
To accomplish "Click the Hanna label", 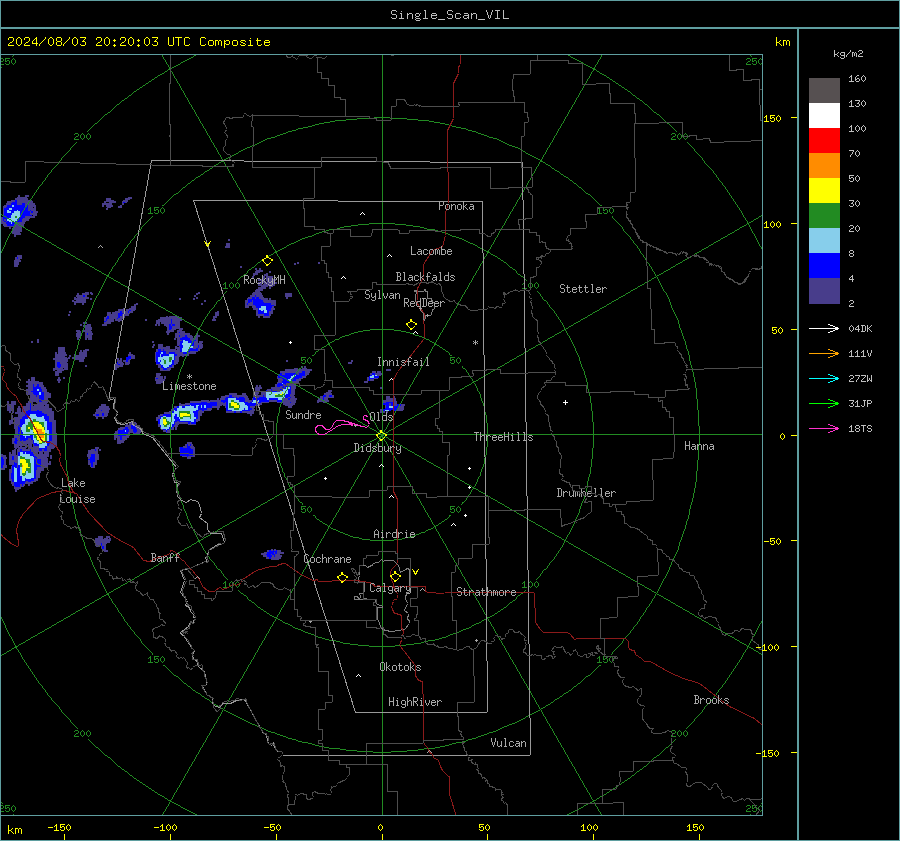I will coord(699,446).
